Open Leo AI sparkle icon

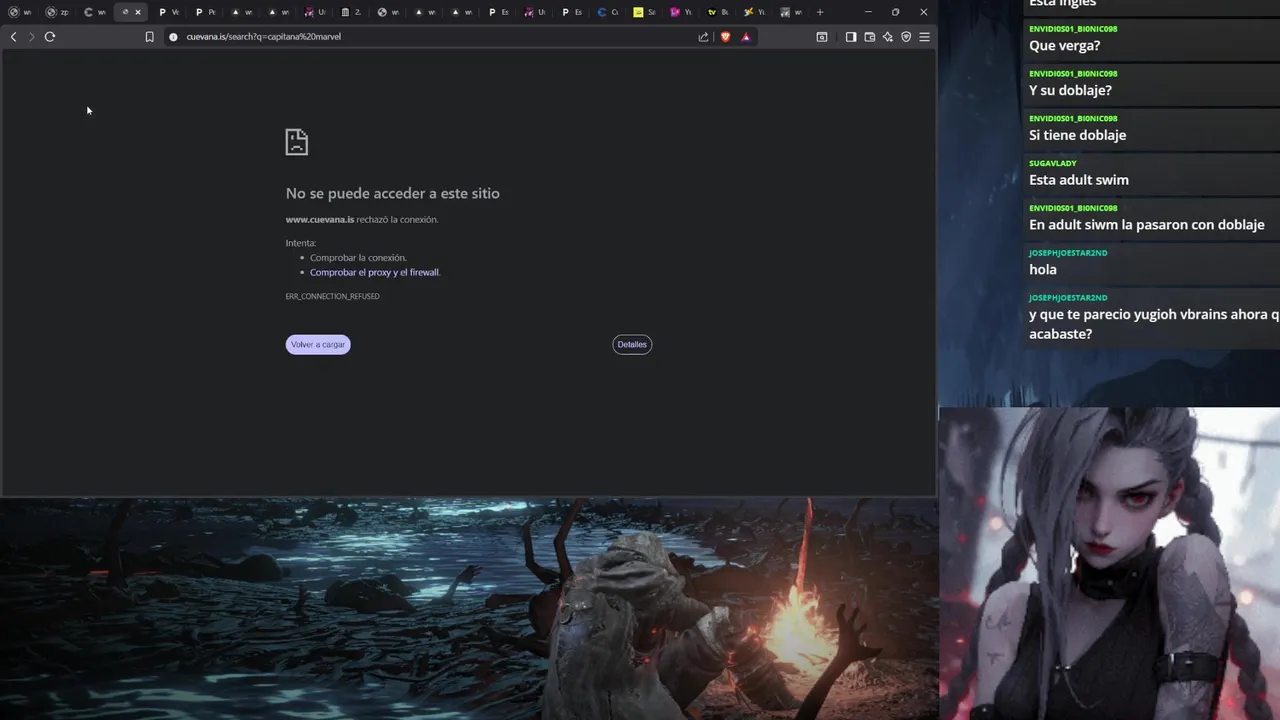coord(888,37)
